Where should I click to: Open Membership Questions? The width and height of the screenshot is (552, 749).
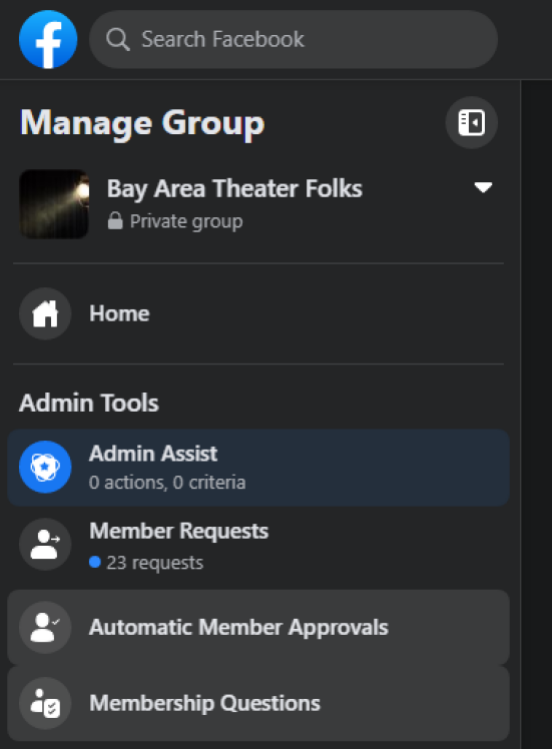(x=258, y=703)
